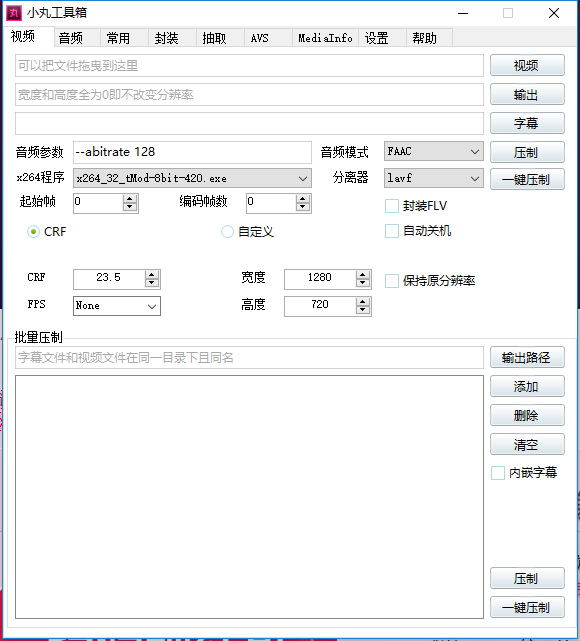580x641 pixels.
Task: Click the 输出路径 output path button
Action: (x=527, y=357)
